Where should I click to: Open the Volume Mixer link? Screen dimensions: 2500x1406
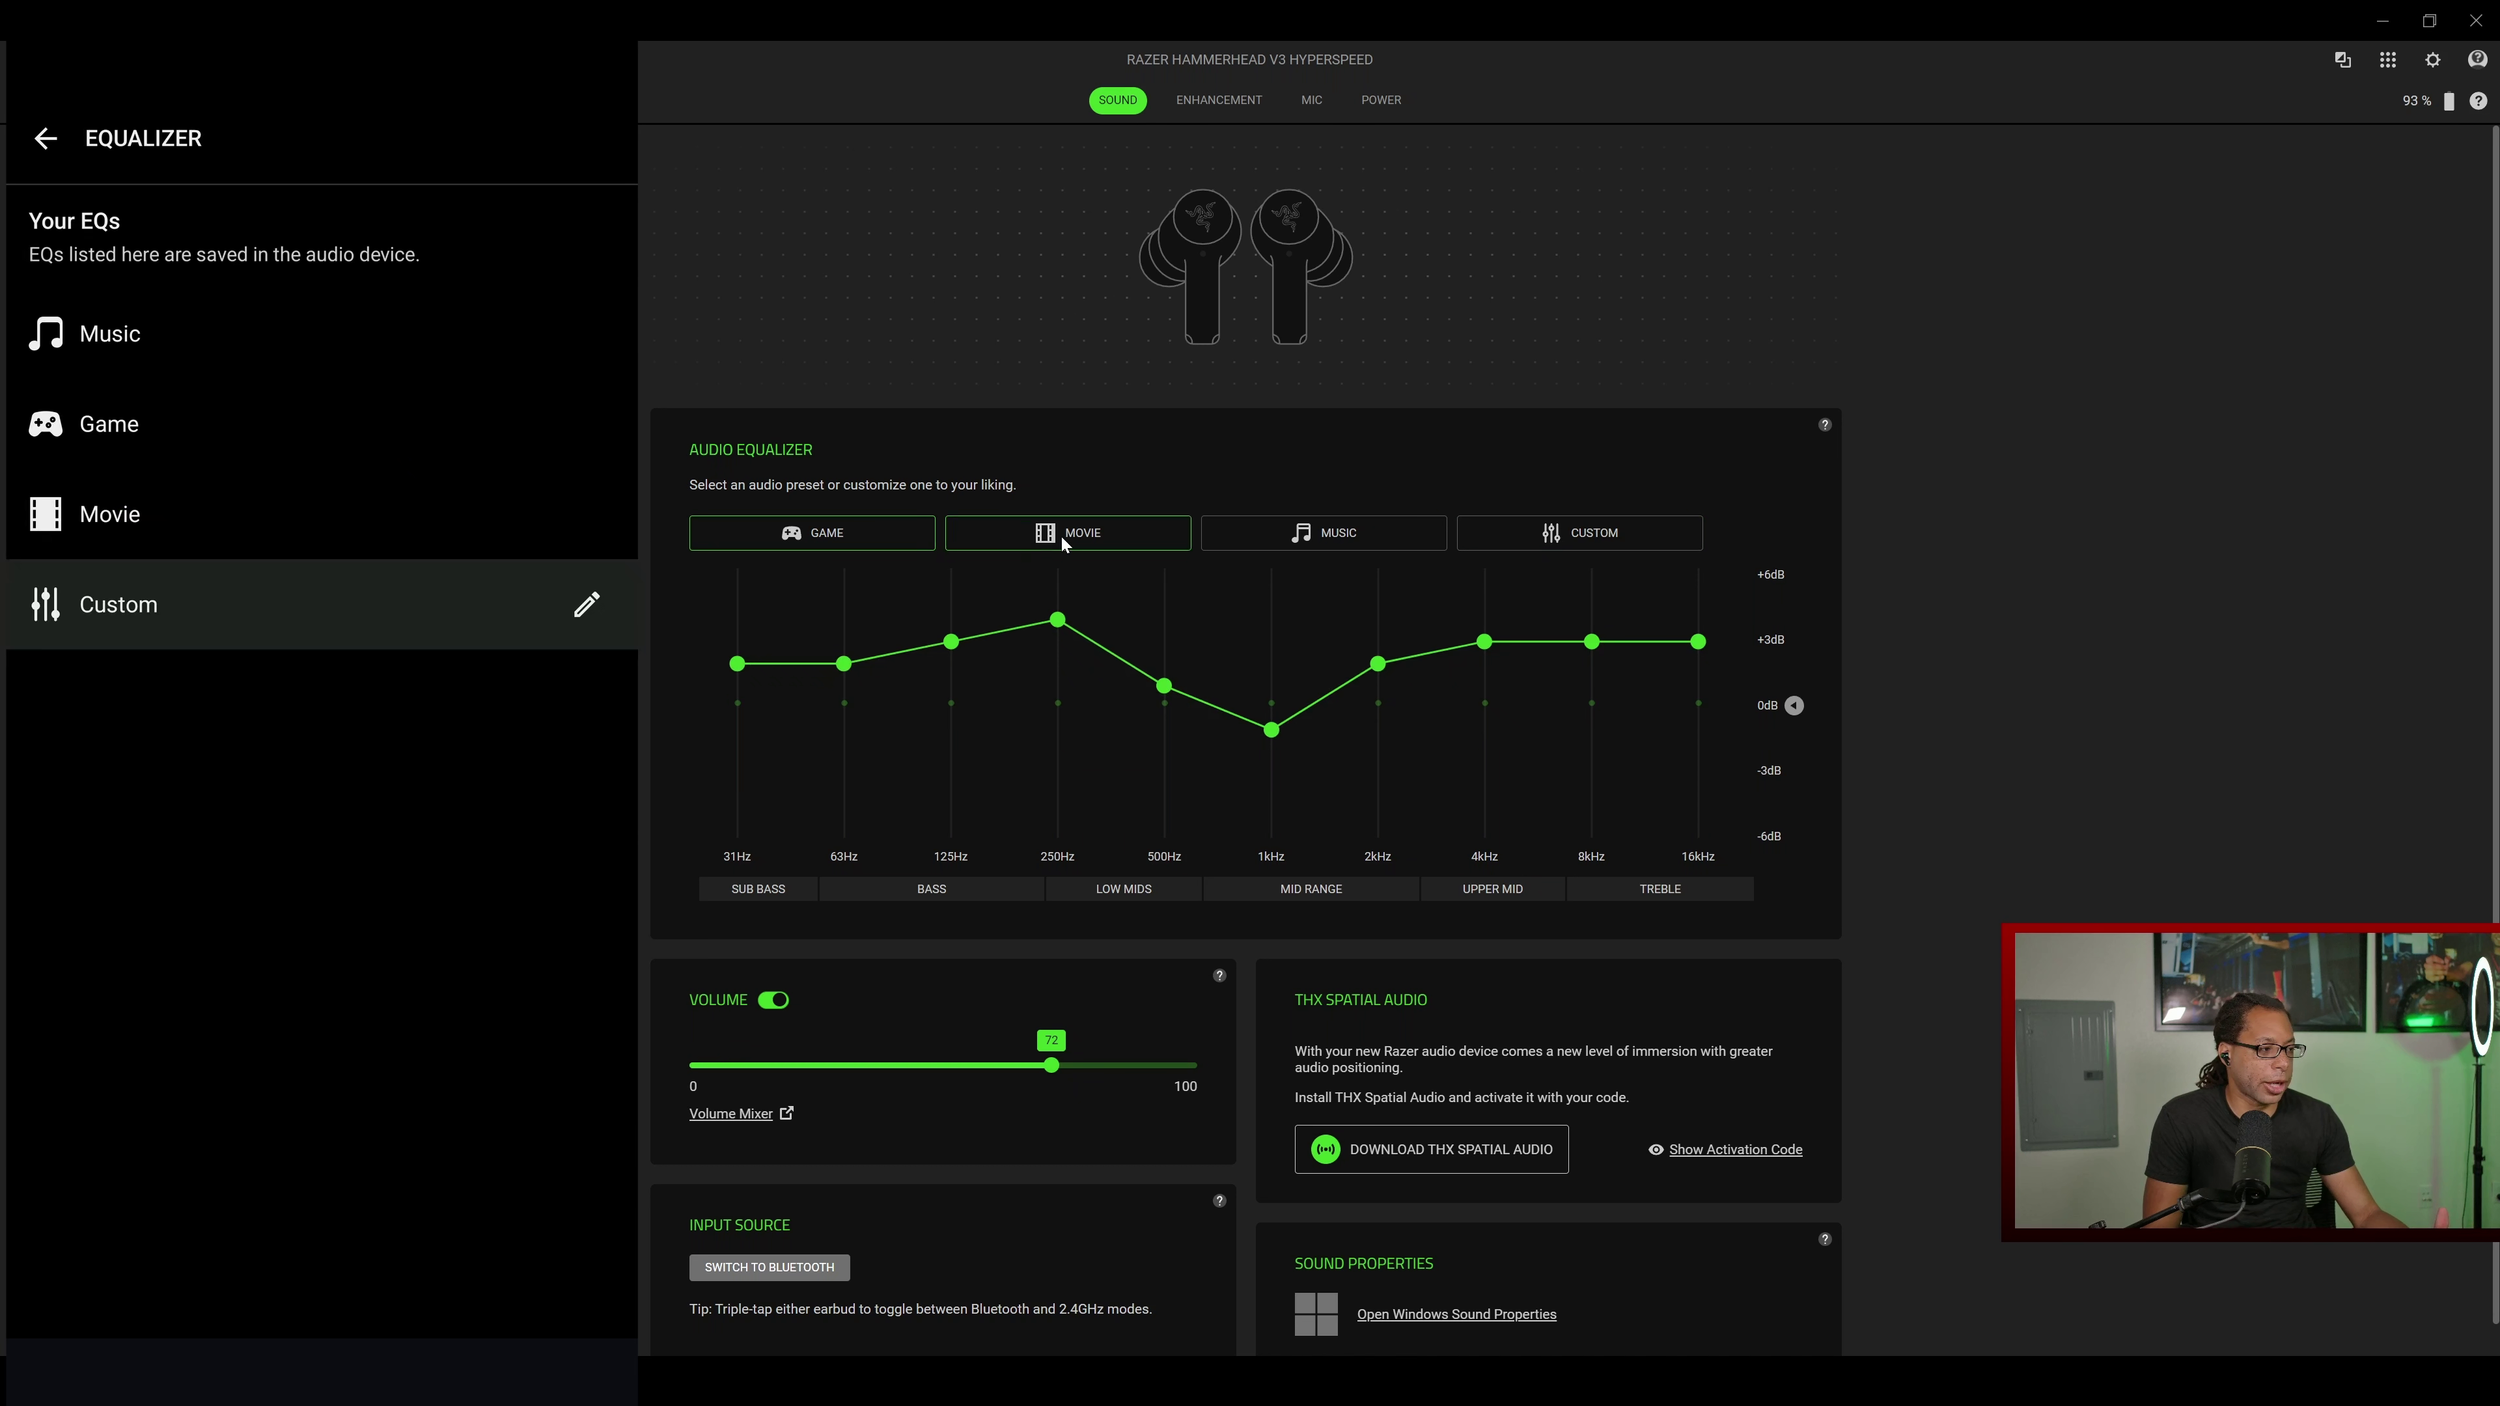tap(731, 1114)
